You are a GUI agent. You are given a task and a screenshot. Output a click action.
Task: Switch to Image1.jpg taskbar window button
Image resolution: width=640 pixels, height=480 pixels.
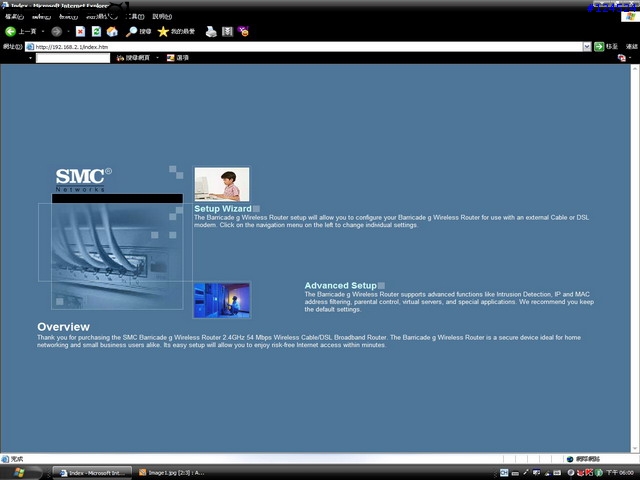(171, 473)
